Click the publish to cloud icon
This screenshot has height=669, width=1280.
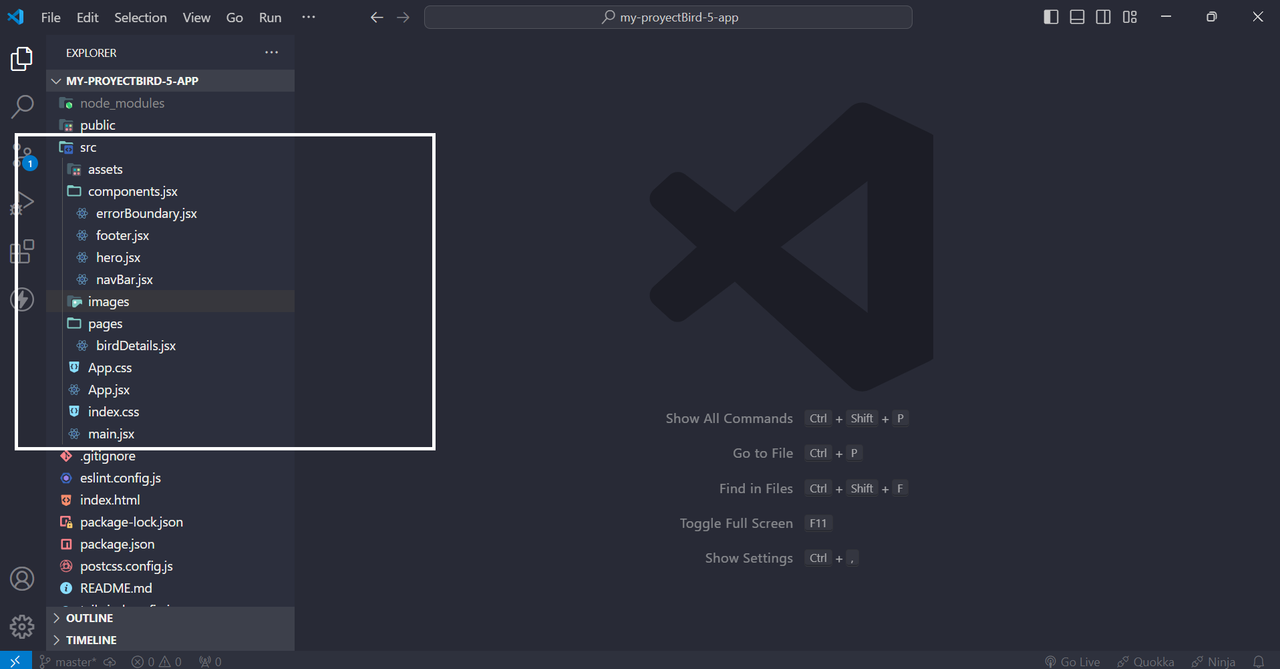click(x=110, y=661)
